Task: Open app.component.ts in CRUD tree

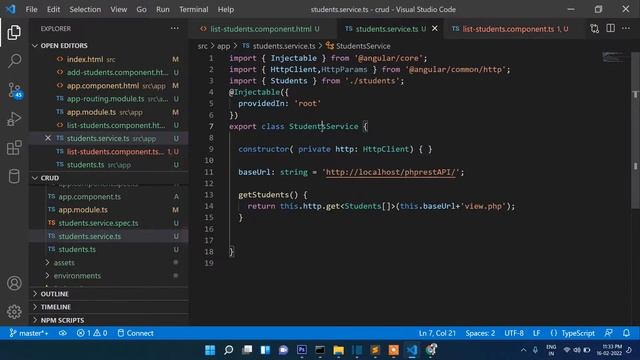Action: click(x=109, y=197)
